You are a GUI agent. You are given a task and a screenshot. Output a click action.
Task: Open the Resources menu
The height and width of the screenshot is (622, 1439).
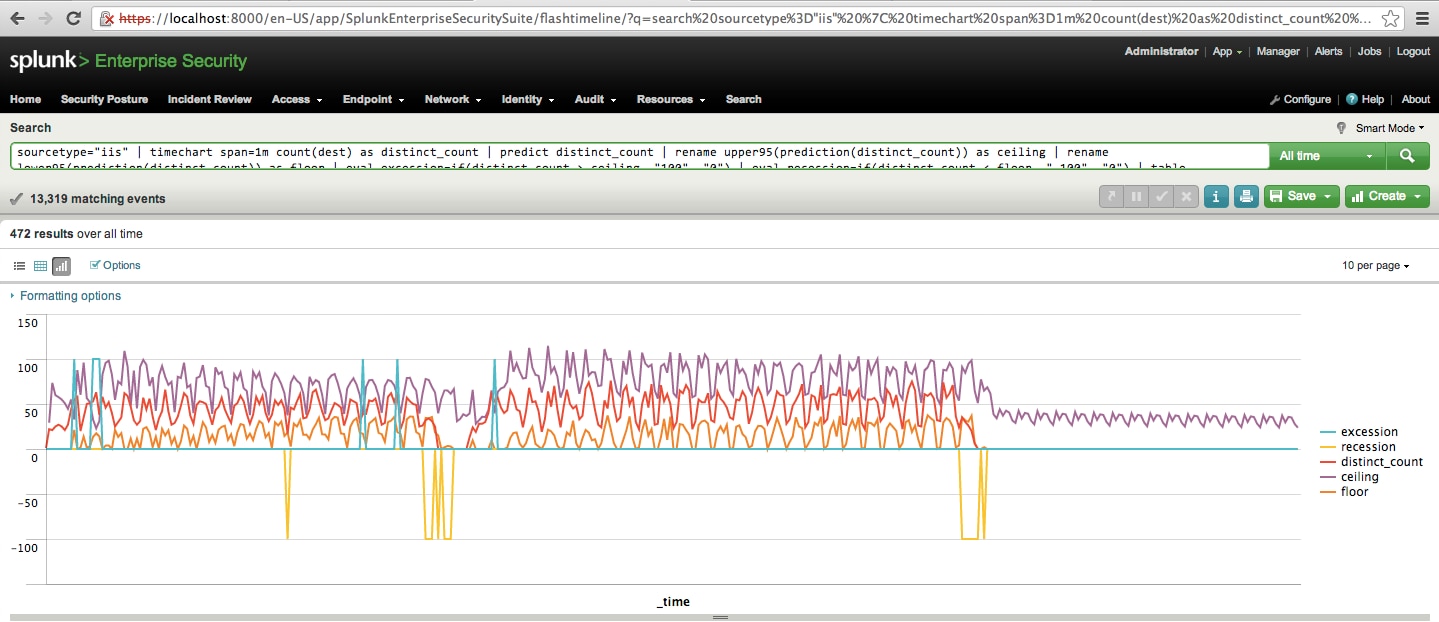[x=671, y=99]
